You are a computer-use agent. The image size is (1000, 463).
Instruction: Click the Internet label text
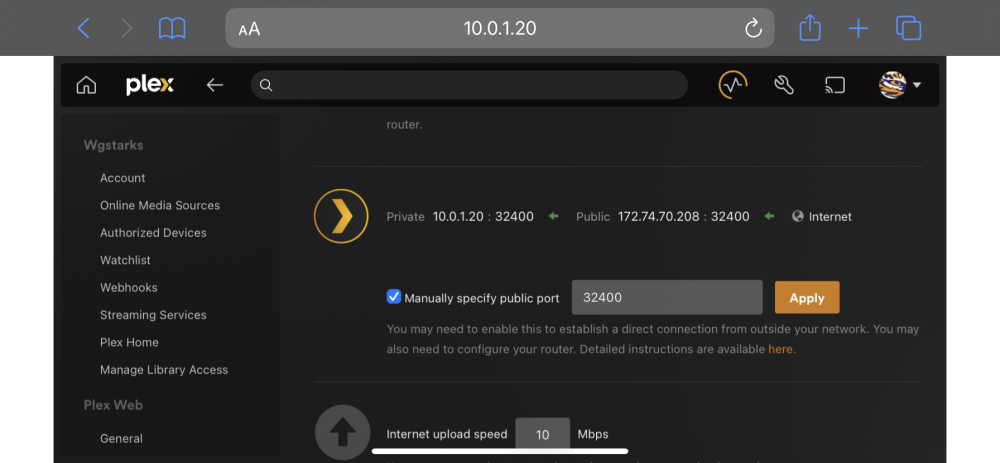pyautogui.click(x=830, y=217)
